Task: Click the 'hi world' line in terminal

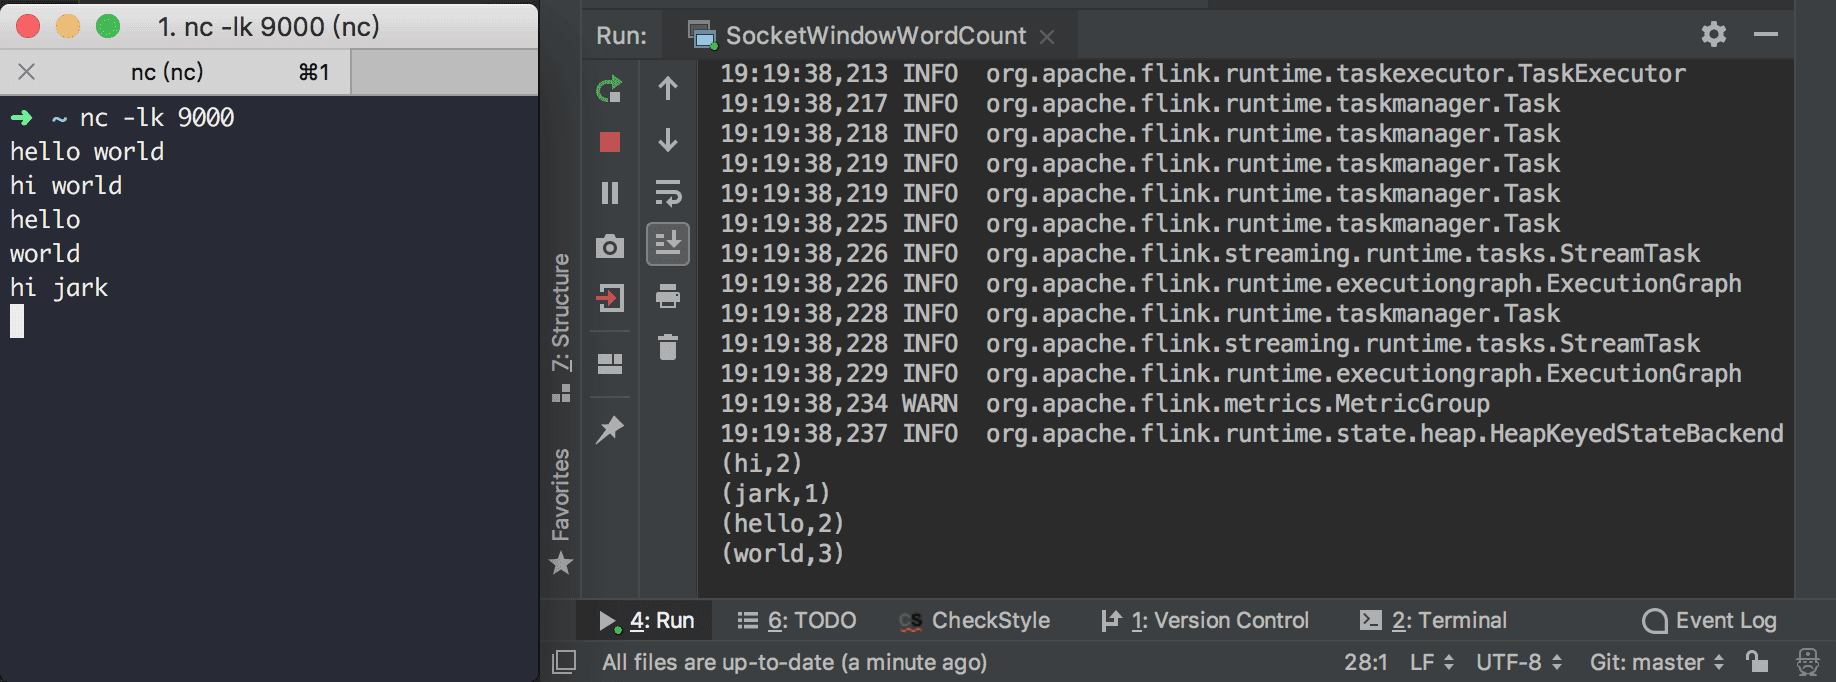Action: [x=66, y=186]
